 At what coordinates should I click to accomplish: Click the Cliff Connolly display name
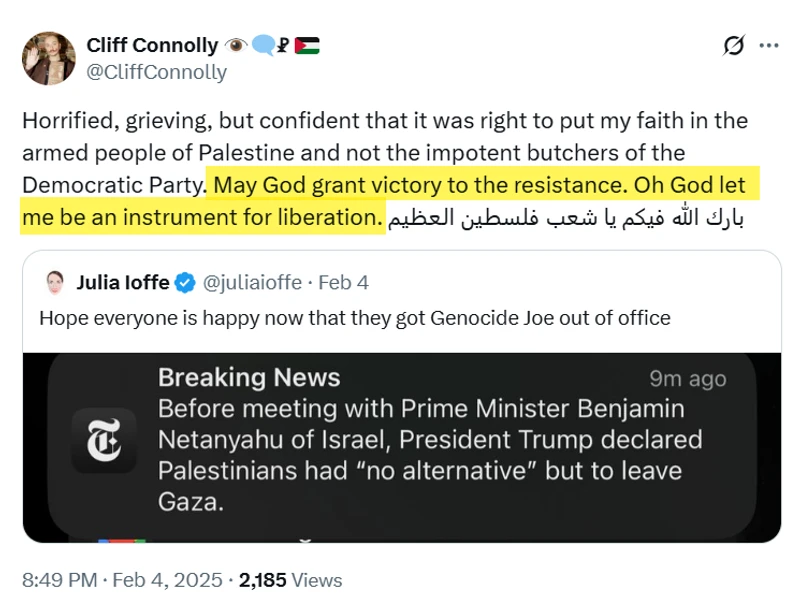[x=152, y=45]
